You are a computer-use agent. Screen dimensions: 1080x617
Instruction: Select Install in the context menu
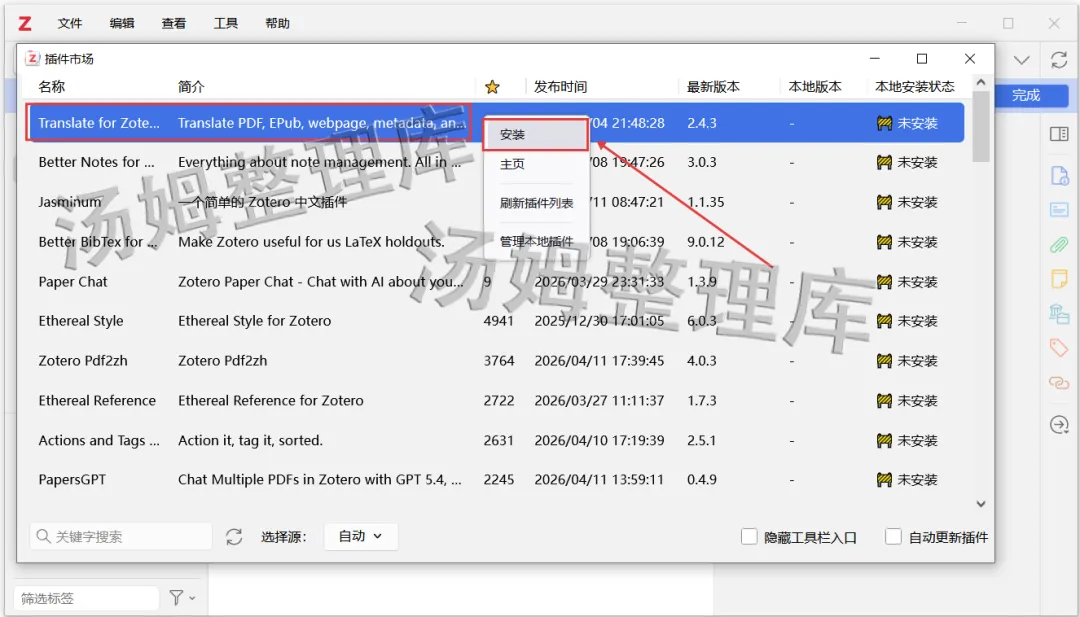[x=536, y=134]
